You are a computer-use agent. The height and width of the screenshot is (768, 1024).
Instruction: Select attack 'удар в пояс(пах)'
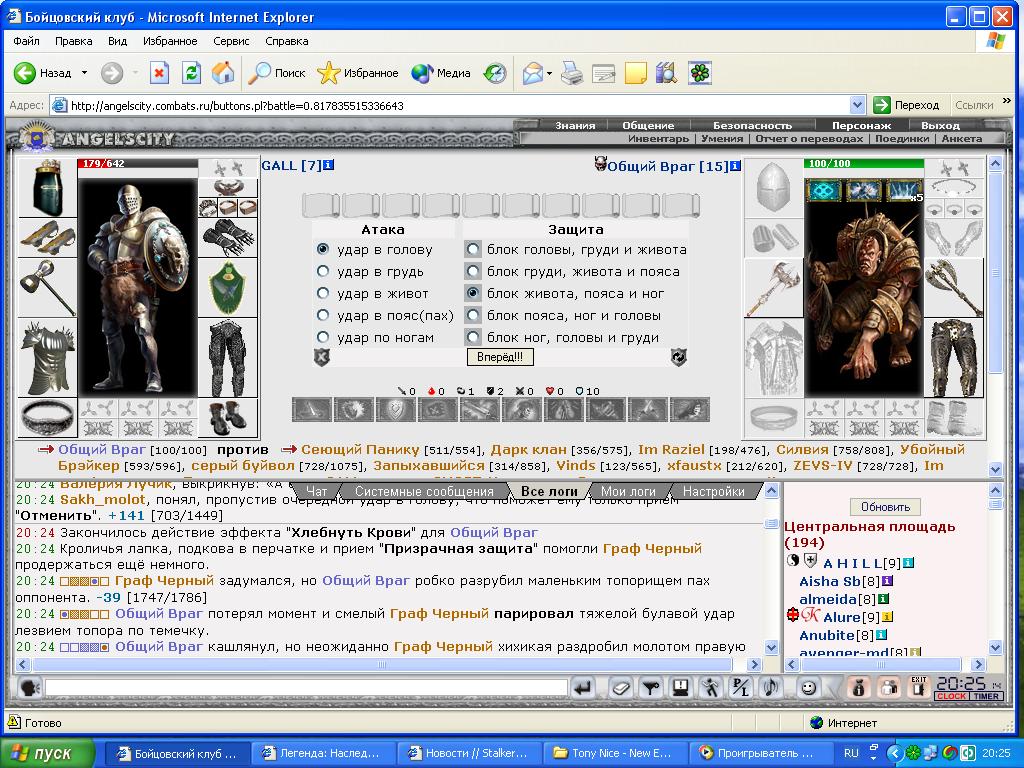coord(323,315)
